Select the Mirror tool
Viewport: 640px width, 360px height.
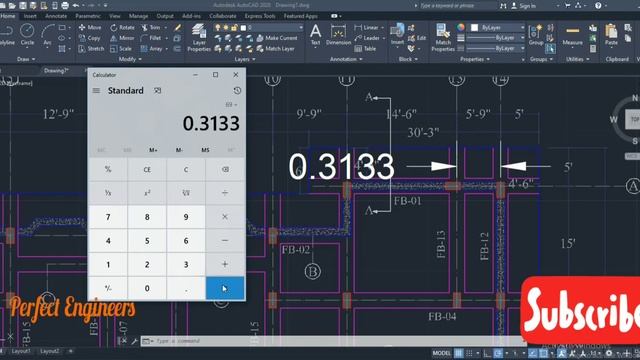[122, 38]
